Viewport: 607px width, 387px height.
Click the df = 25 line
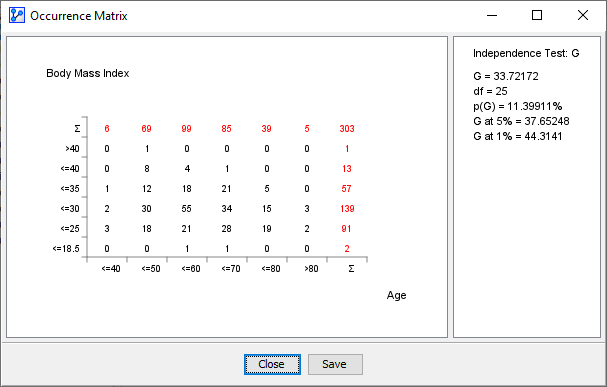tap(490, 91)
